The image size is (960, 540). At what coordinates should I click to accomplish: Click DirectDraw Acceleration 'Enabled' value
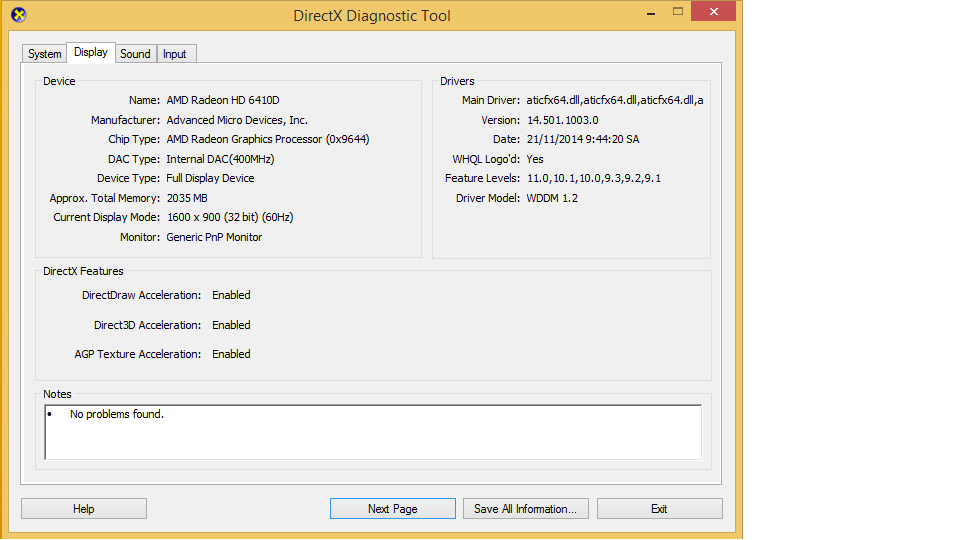[231, 295]
